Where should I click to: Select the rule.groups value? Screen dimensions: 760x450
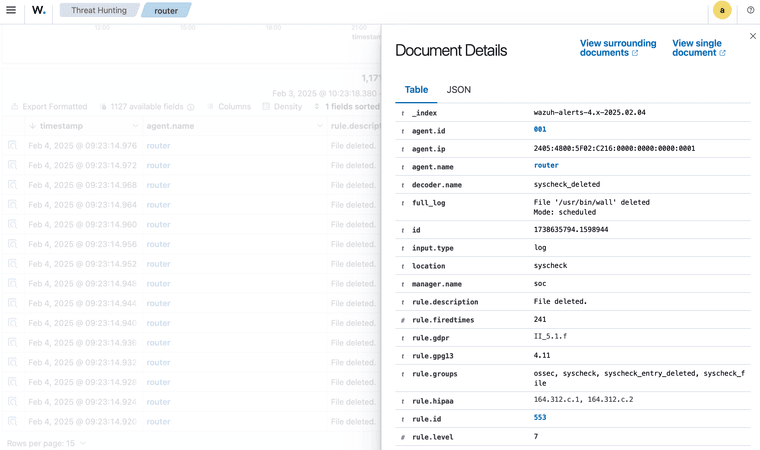[639, 378]
